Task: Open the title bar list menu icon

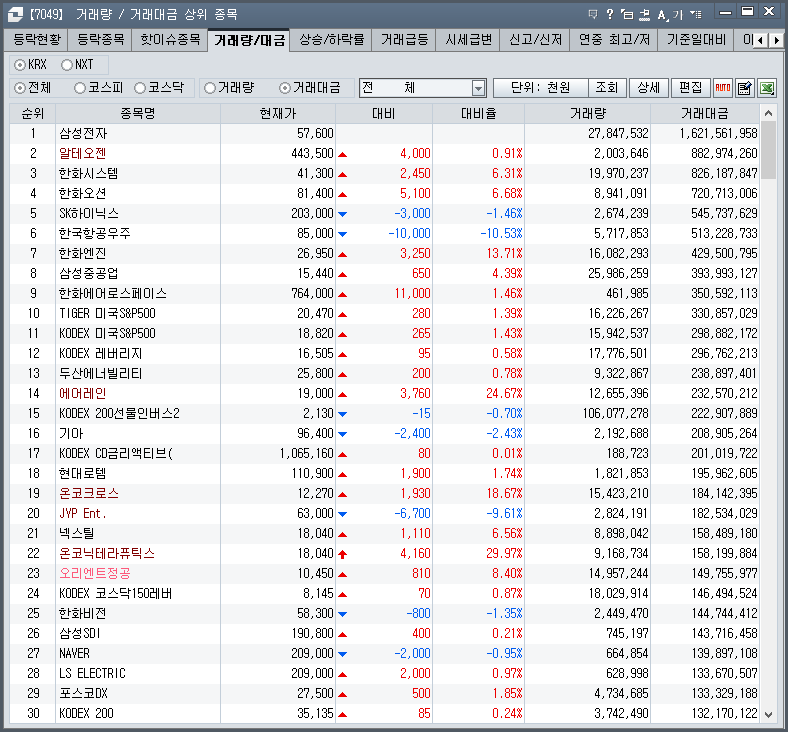Action: click(x=696, y=14)
